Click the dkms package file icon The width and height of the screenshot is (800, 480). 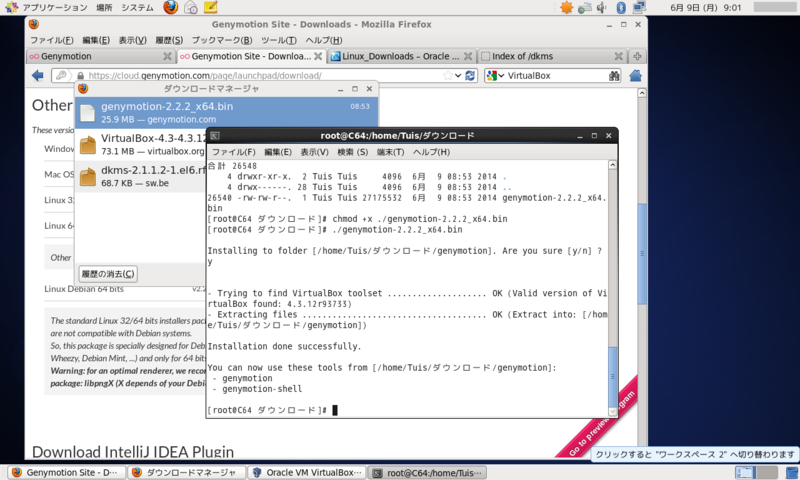88,176
